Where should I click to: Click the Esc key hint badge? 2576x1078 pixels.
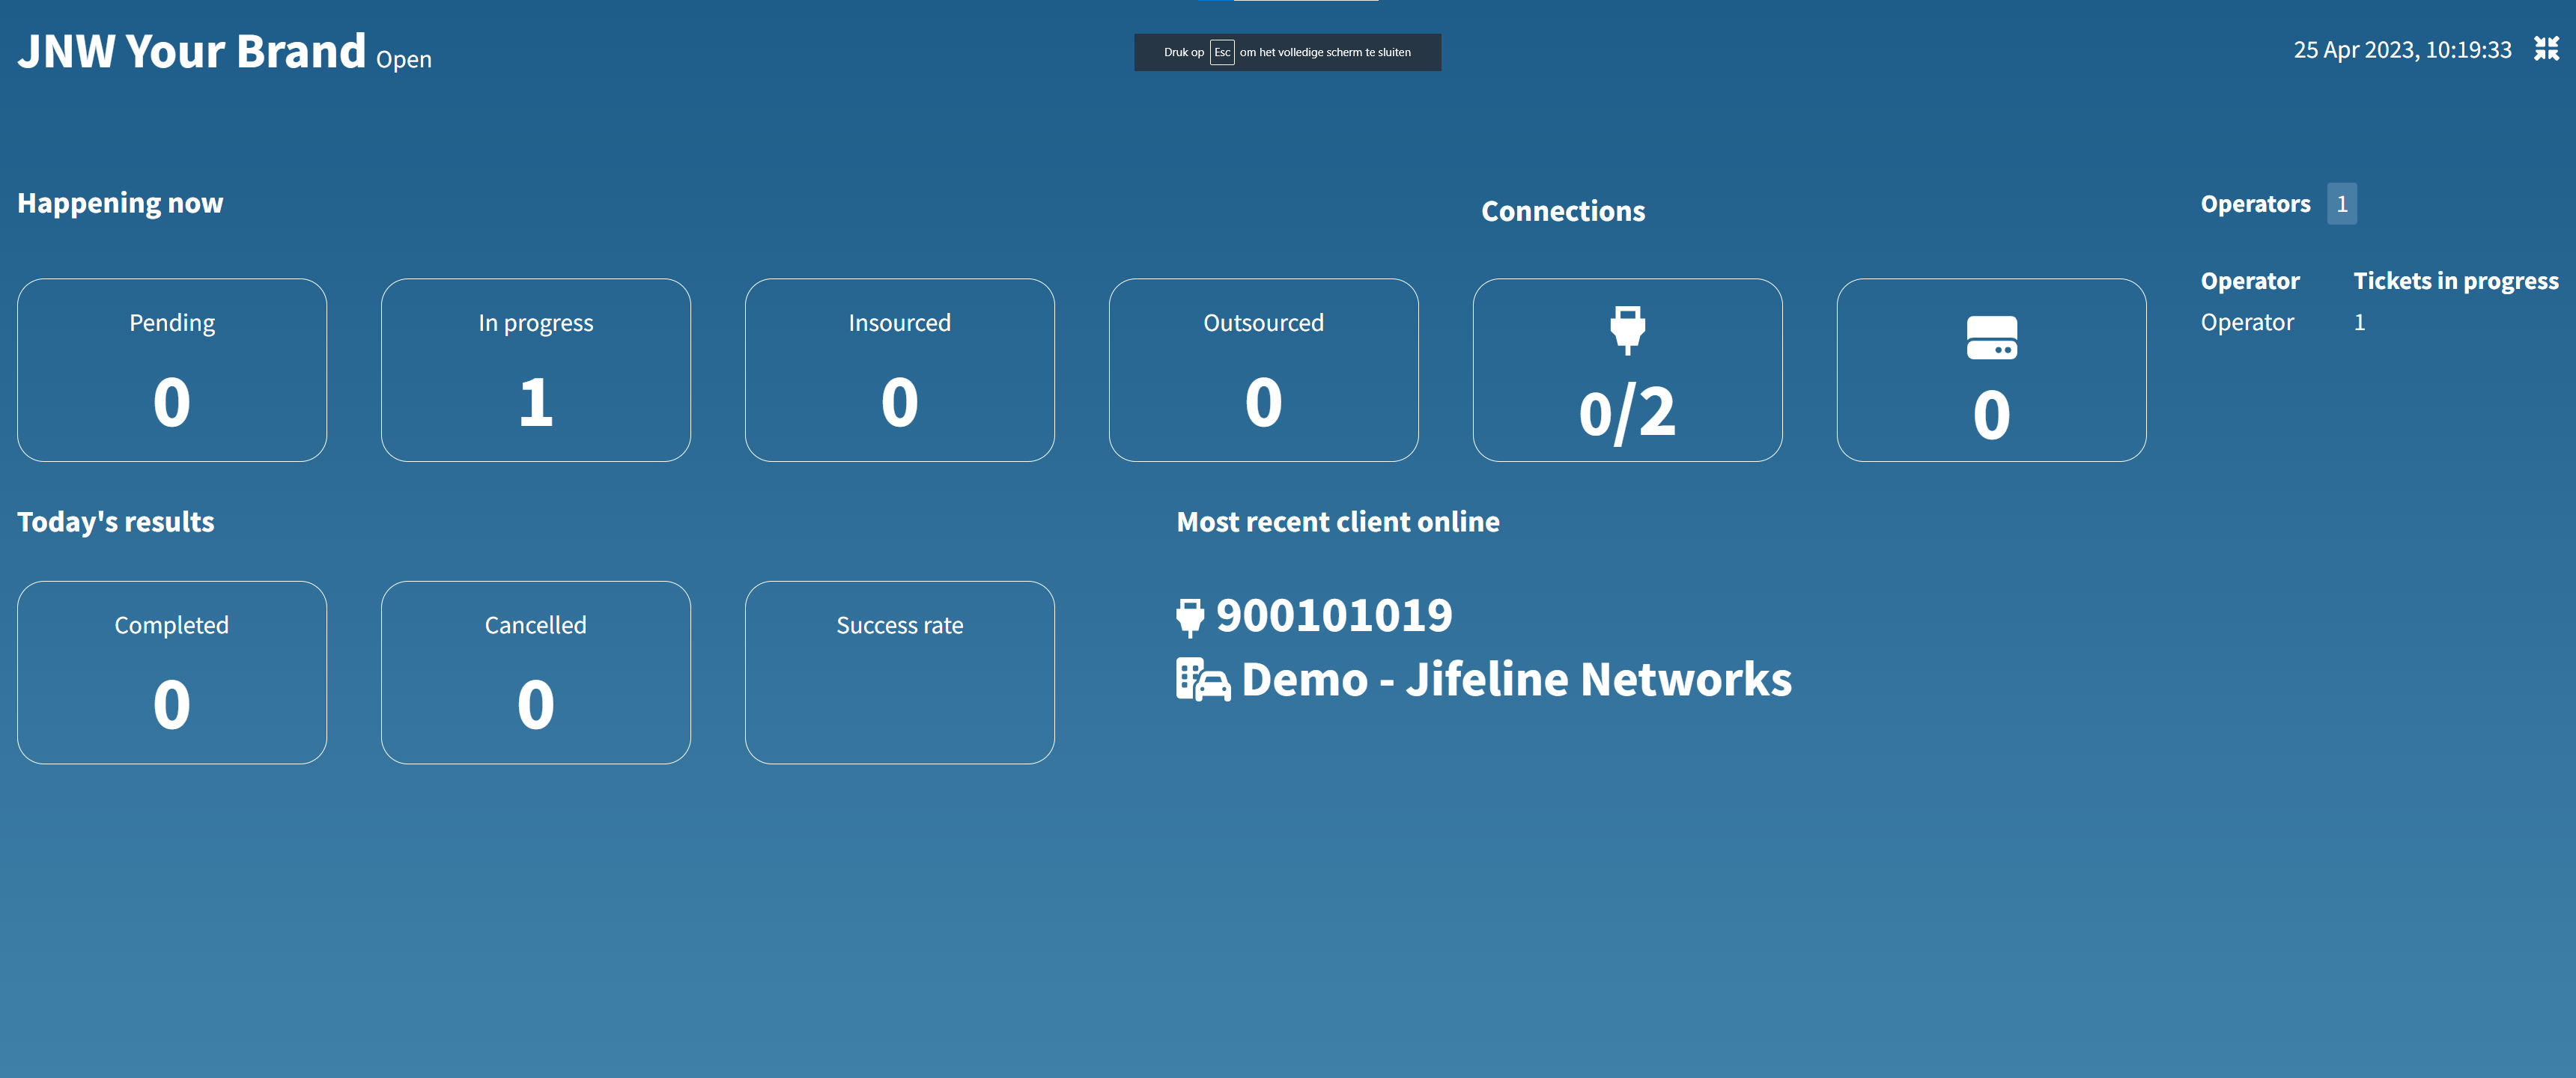1221,52
